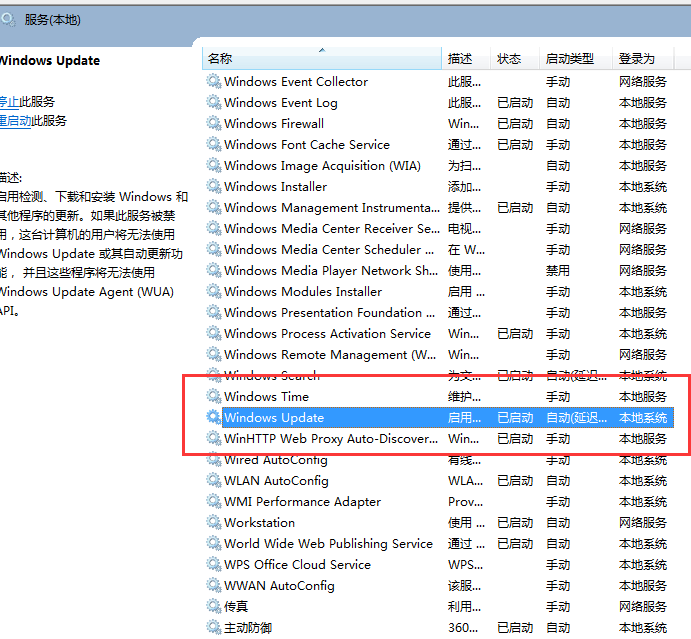Select the Windows Media Player Network Sharing row
This screenshot has height=639, width=691.
point(330,271)
